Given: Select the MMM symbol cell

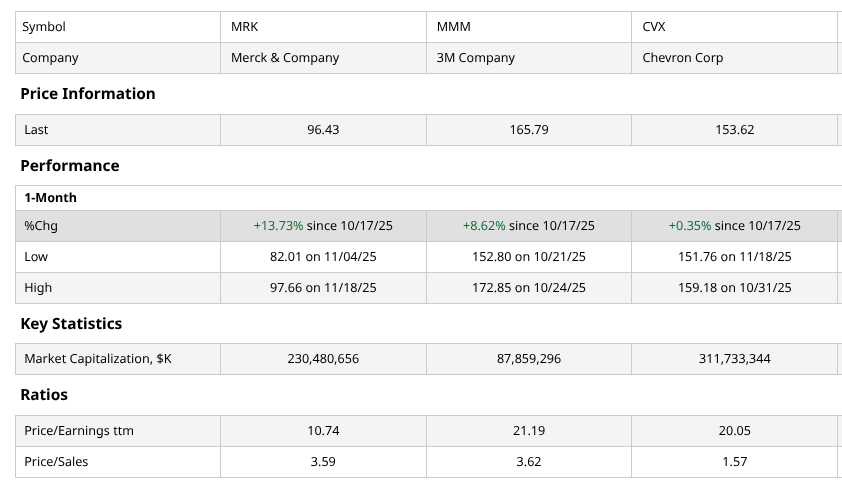Looking at the screenshot, I should pos(453,27).
